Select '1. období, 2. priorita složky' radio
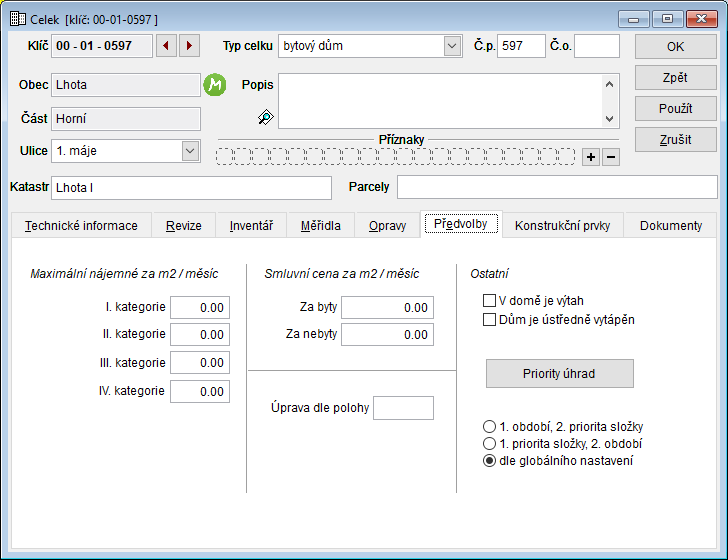The width and height of the screenshot is (728, 560). point(489,427)
